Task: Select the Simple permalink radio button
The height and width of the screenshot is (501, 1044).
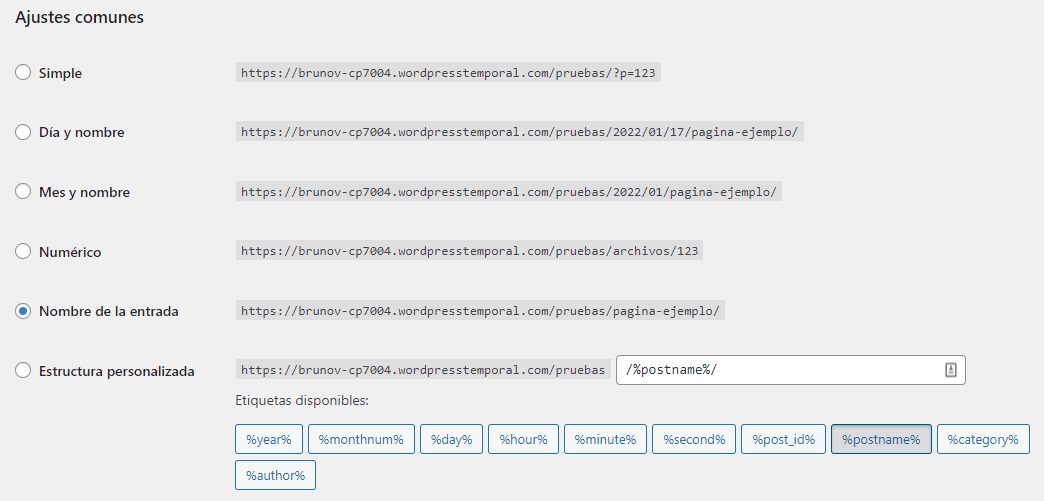Action: click(x=23, y=73)
